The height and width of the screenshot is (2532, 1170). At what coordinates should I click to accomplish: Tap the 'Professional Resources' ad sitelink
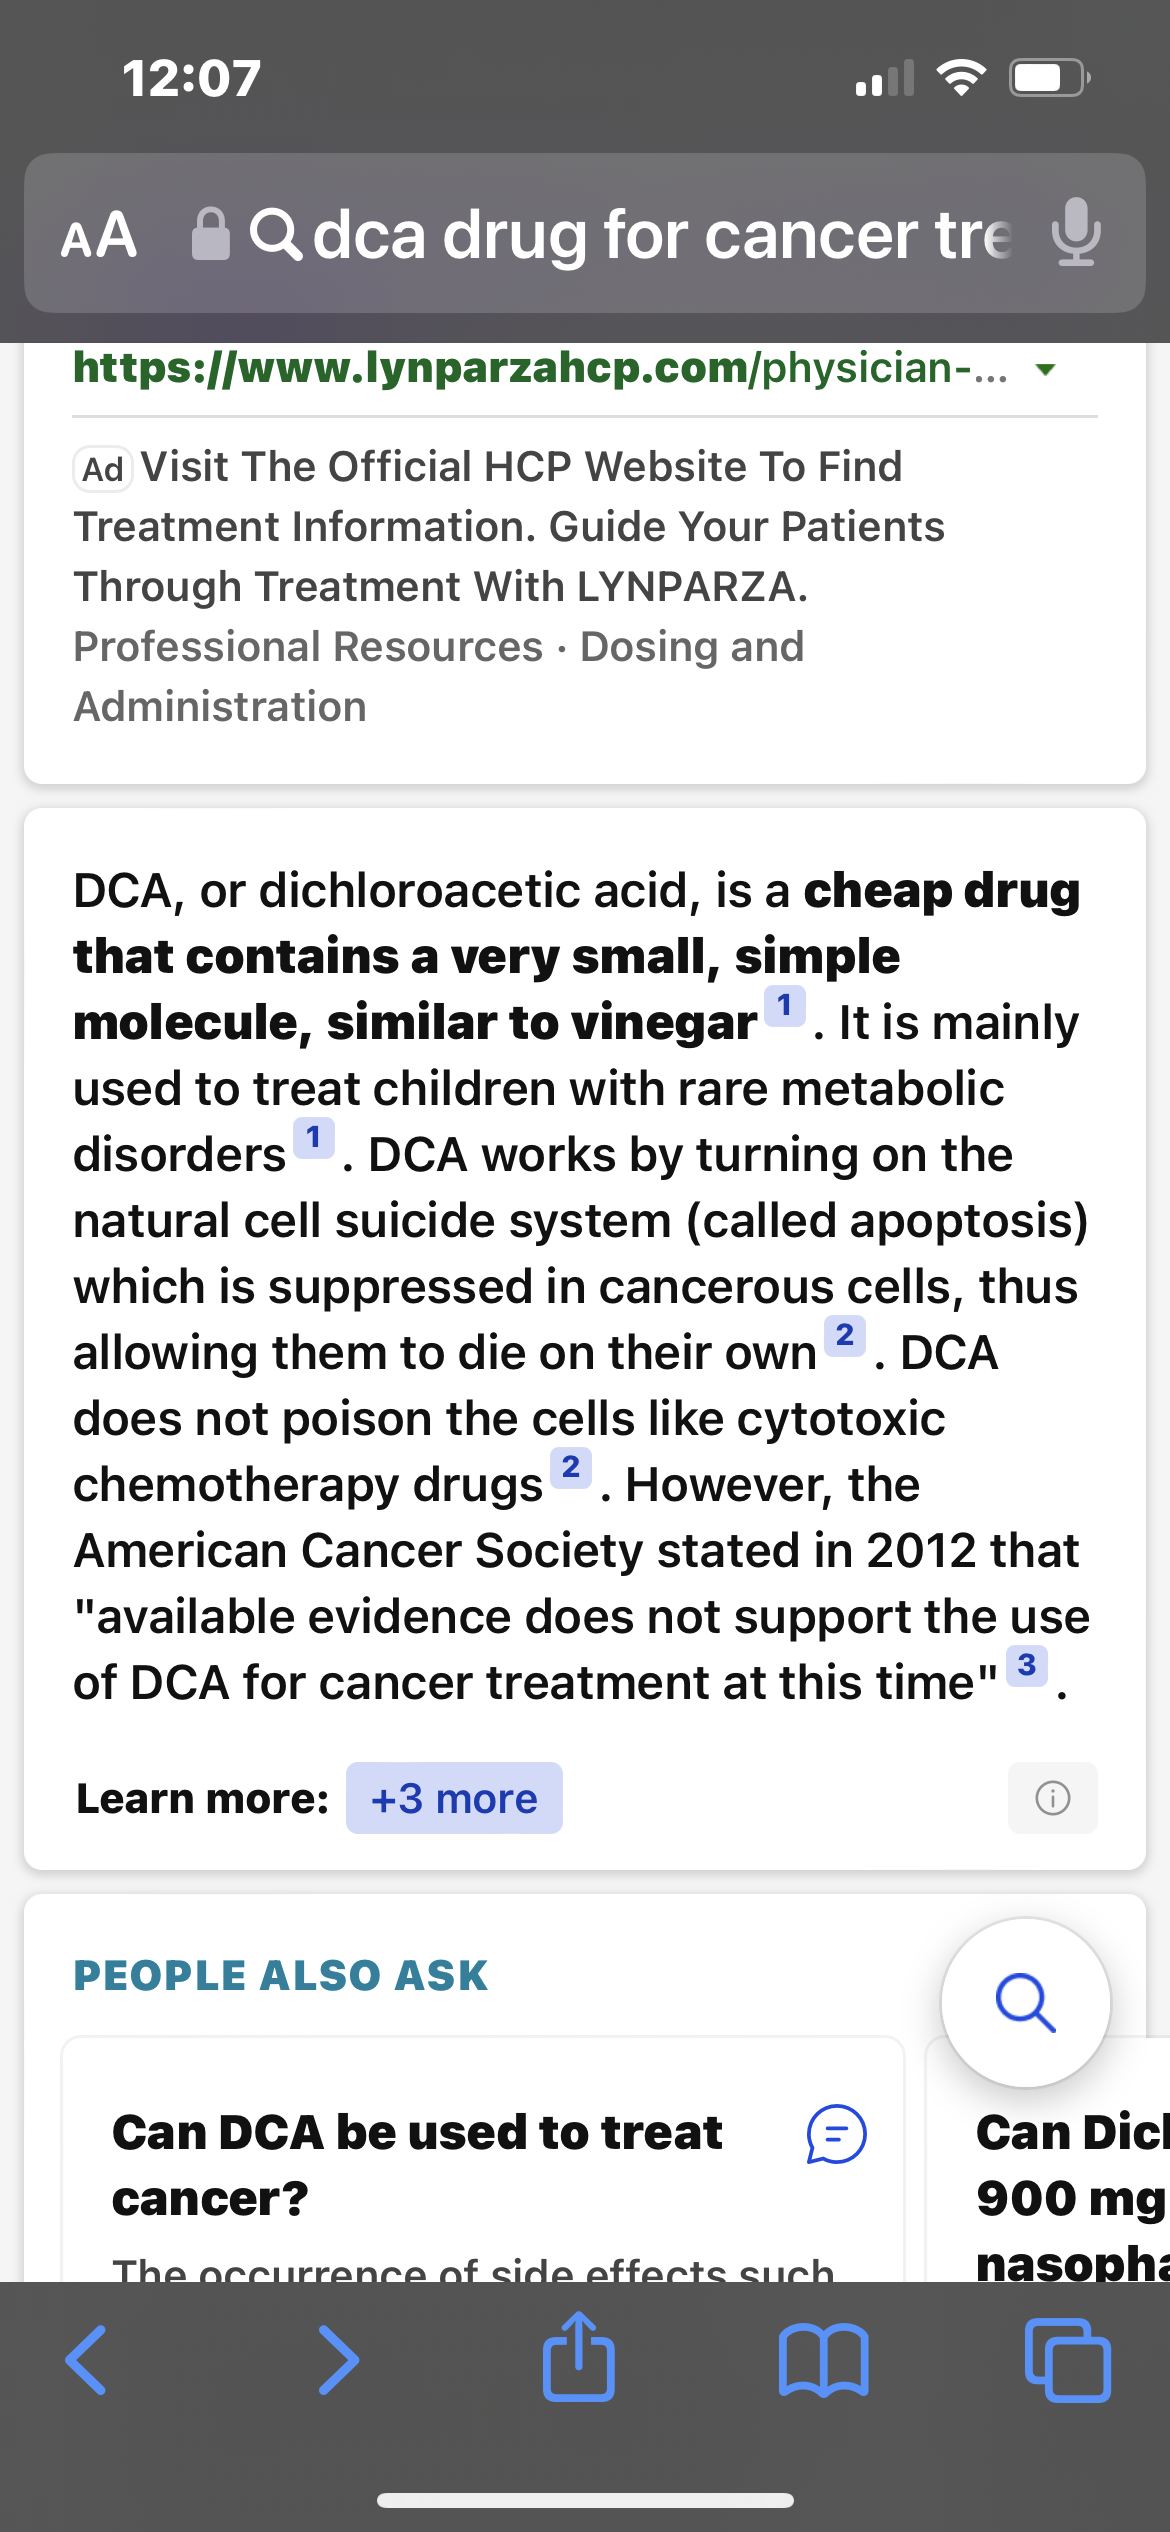[x=308, y=647]
